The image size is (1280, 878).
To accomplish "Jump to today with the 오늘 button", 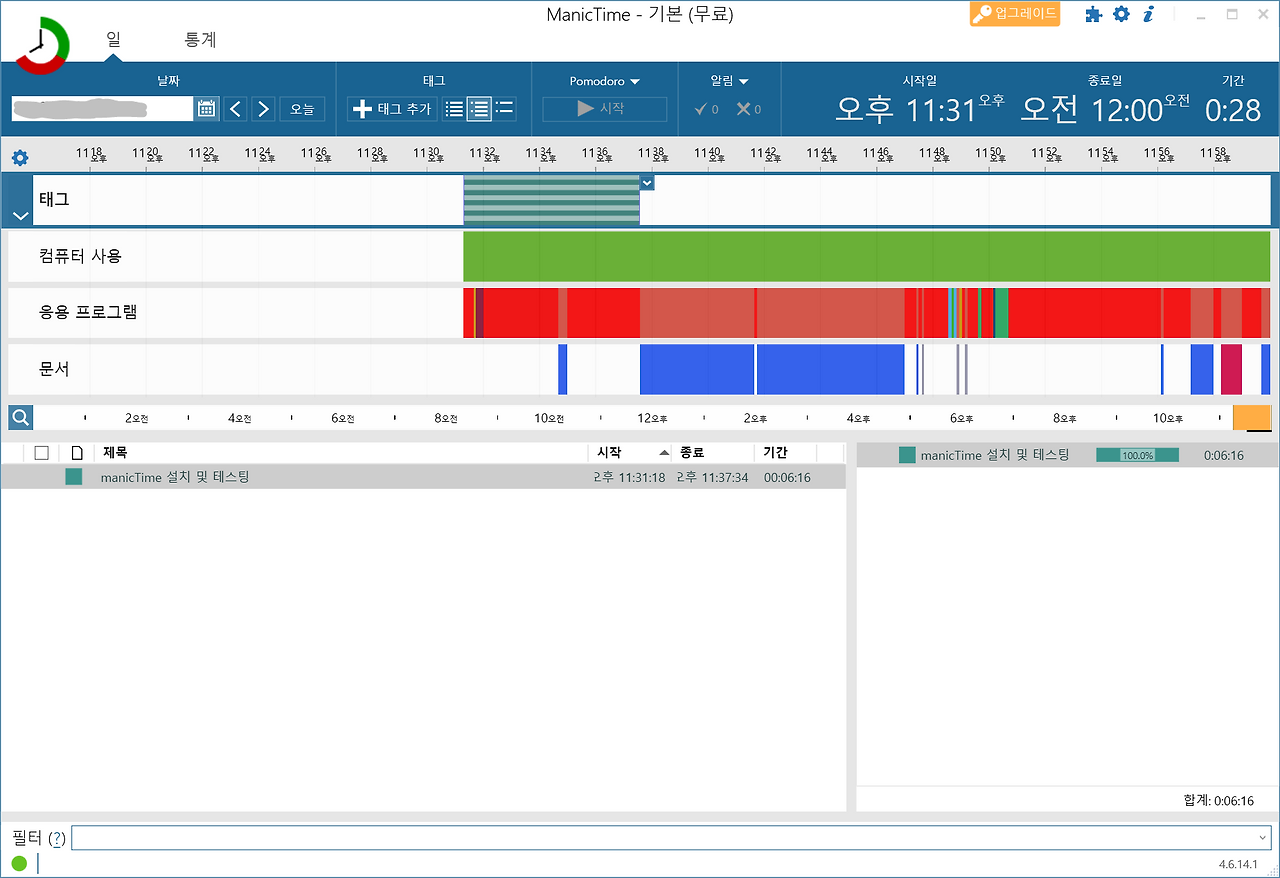I will [x=302, y=109].
